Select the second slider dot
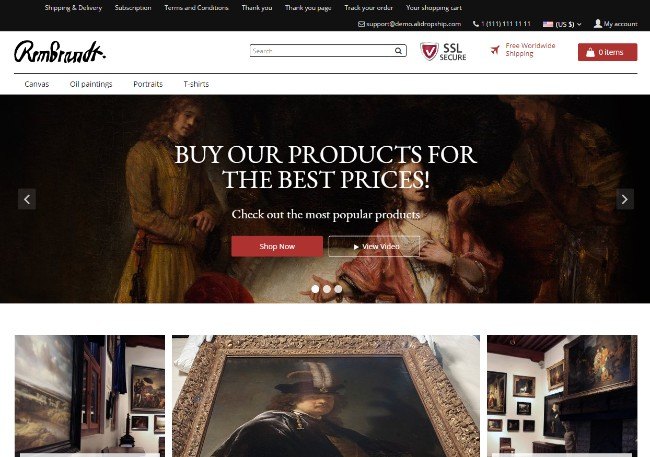The height and width of the screenshot is (457, 650). [x=327, y=289]
